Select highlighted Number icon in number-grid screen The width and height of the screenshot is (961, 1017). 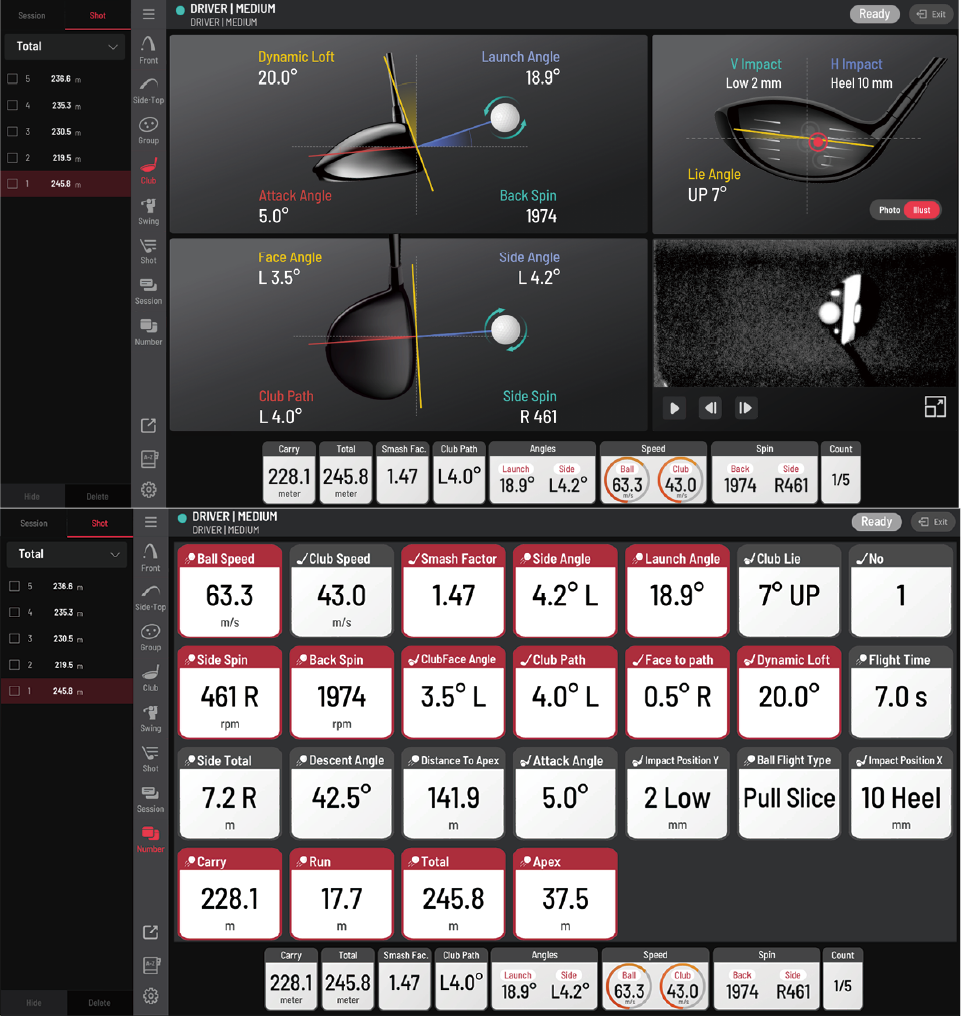[150, 839]
